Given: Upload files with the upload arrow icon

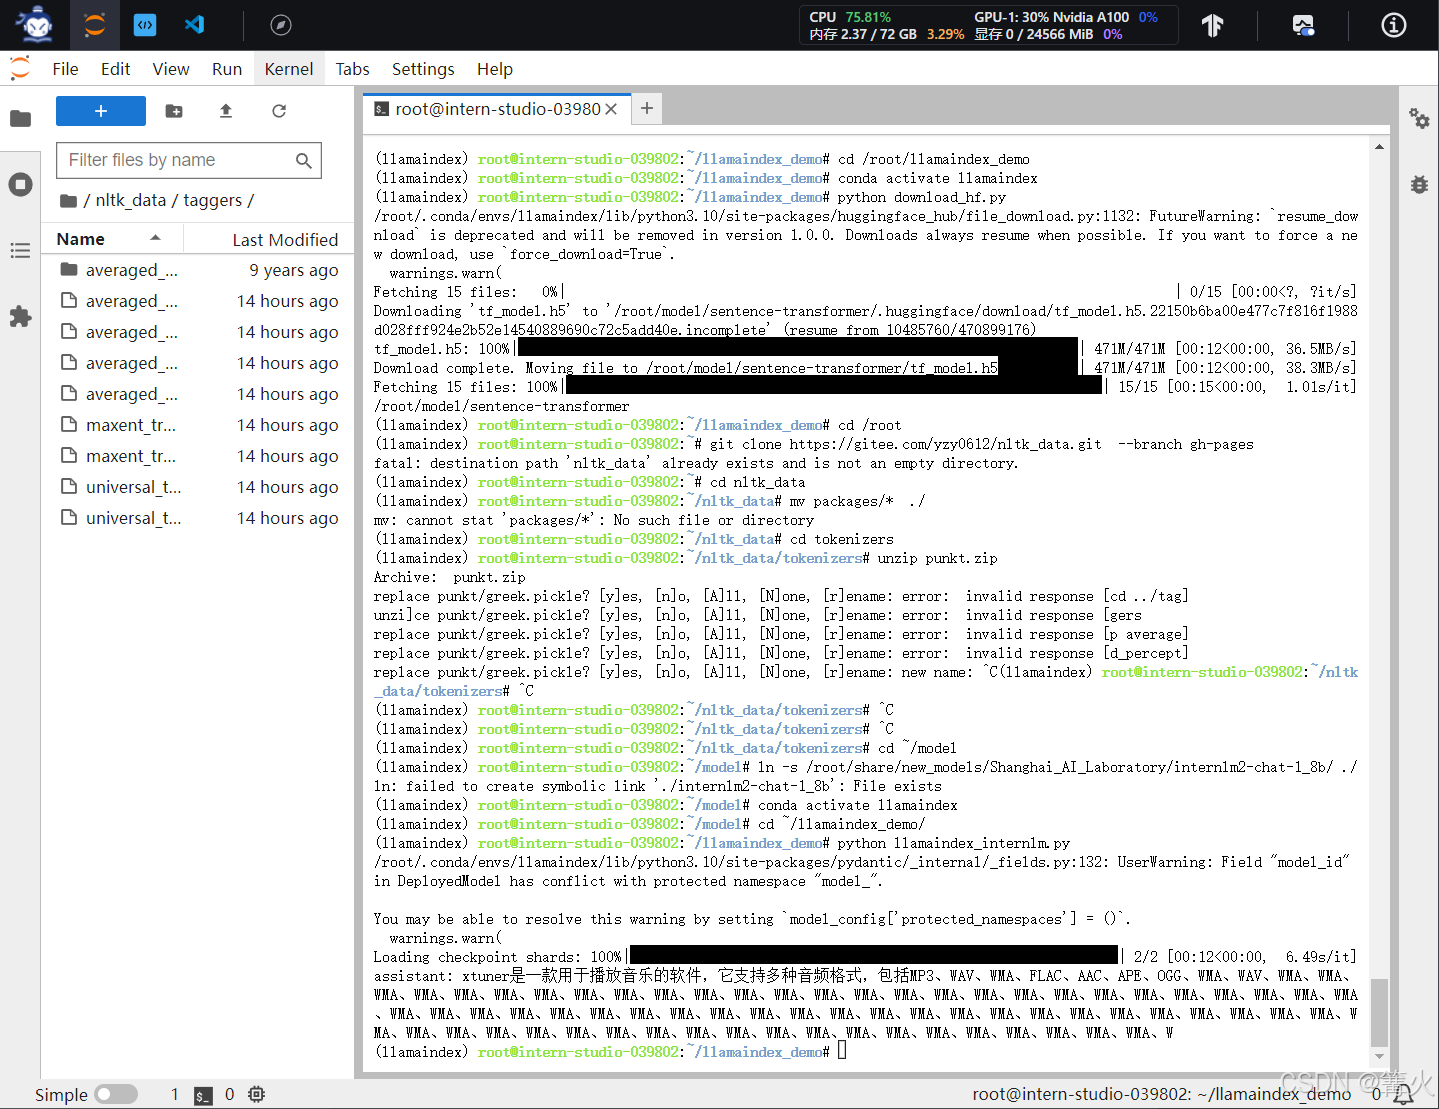Looking at the screenshot, I should 225,111.
